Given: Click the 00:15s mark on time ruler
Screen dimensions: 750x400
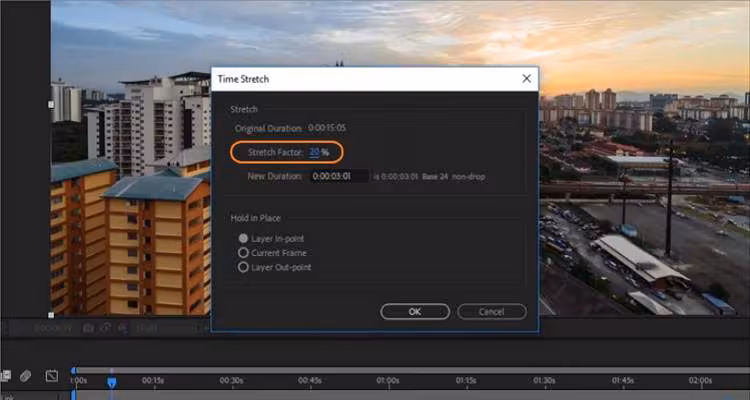Looking at the screenshot, I should (153, 380).
